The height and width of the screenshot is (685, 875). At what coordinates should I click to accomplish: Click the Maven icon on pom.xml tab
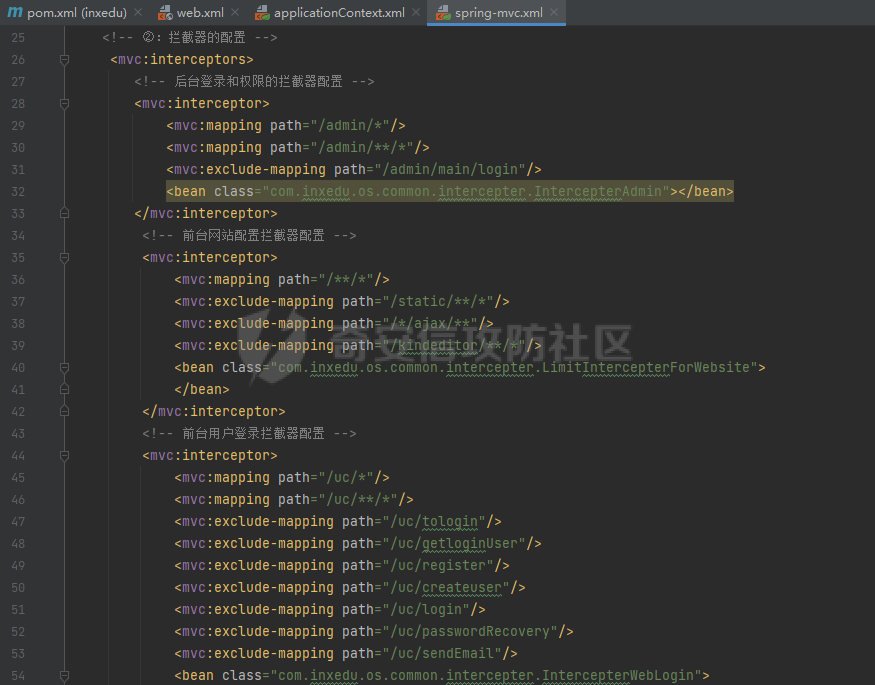point(15,13)
